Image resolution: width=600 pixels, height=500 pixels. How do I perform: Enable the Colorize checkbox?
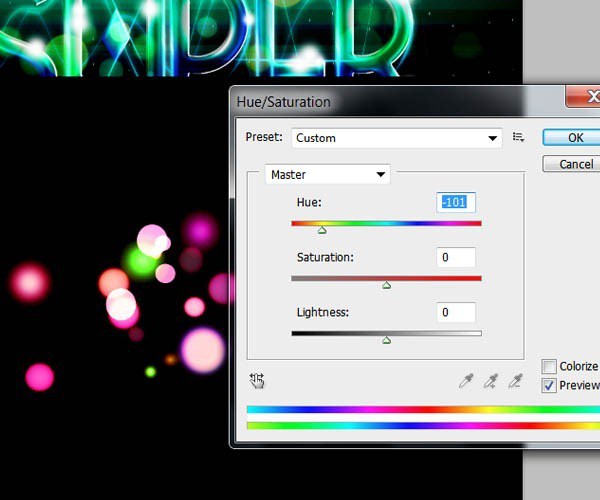549,367
